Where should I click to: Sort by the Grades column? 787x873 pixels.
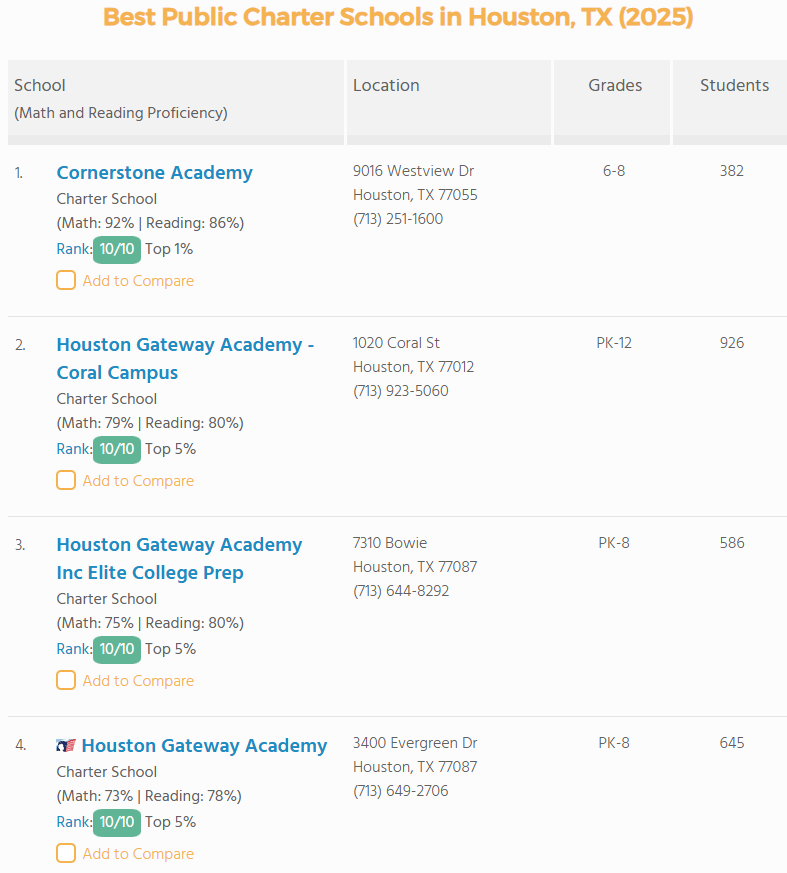point(614,85)
